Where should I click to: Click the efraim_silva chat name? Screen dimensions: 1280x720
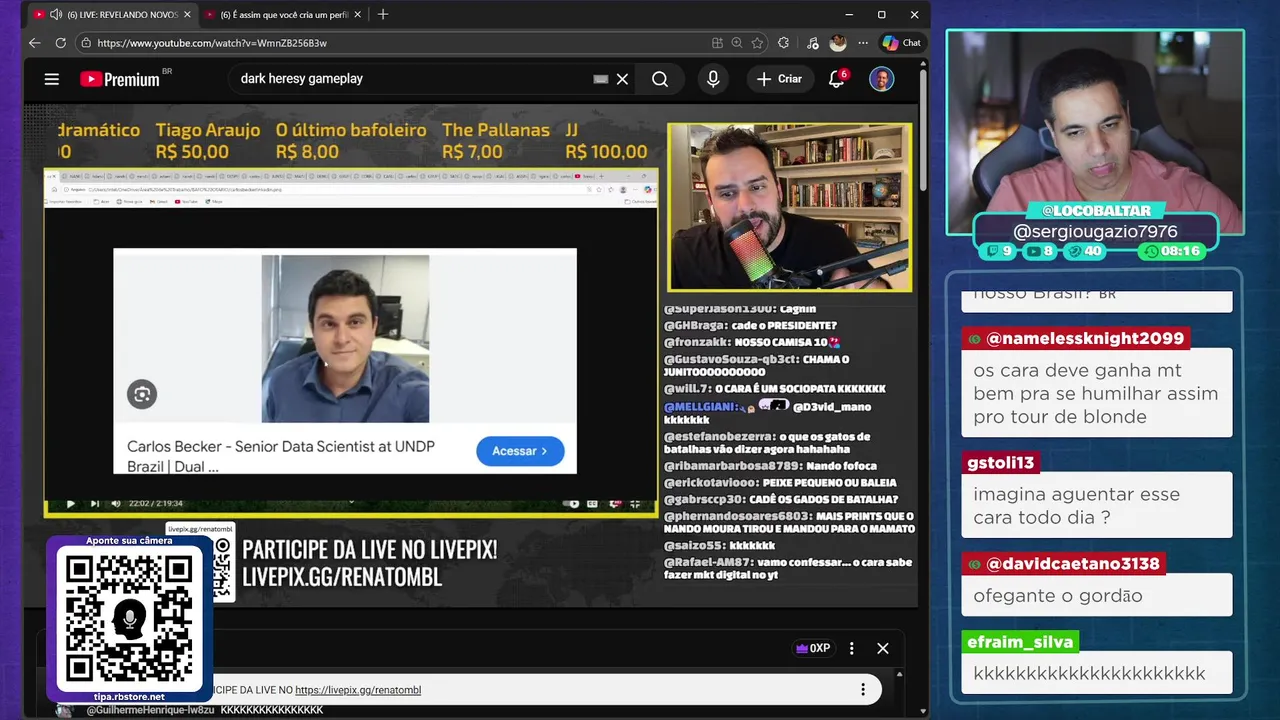click(x=1020, y=642)
